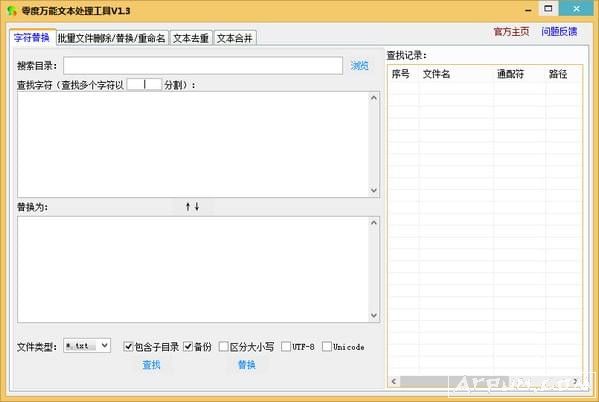Click the up arrow in the replace text scrollbar
This screenshot has width=599, height=402.
click(374, 222)
